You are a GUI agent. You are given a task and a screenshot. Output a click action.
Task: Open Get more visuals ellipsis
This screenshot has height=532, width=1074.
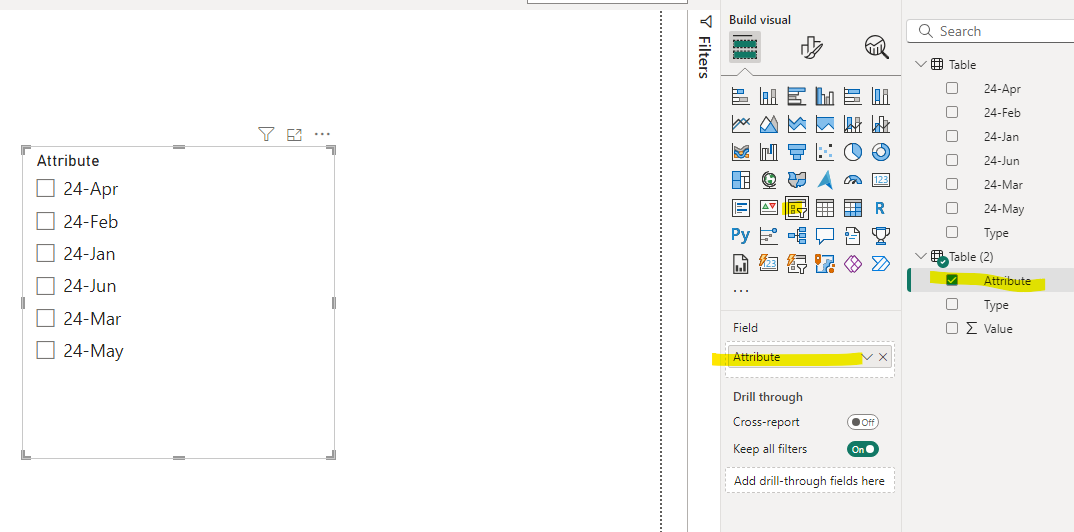741,290
